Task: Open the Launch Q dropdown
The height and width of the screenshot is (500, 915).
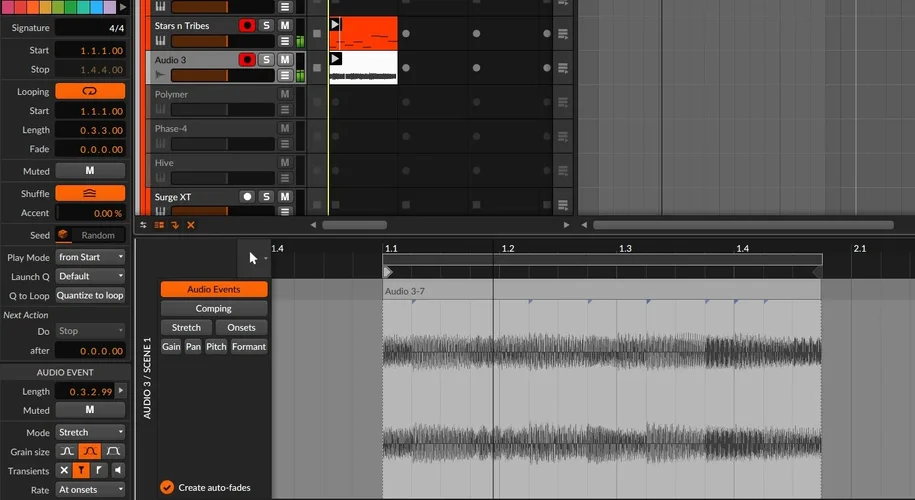Action: click(90, 276)
